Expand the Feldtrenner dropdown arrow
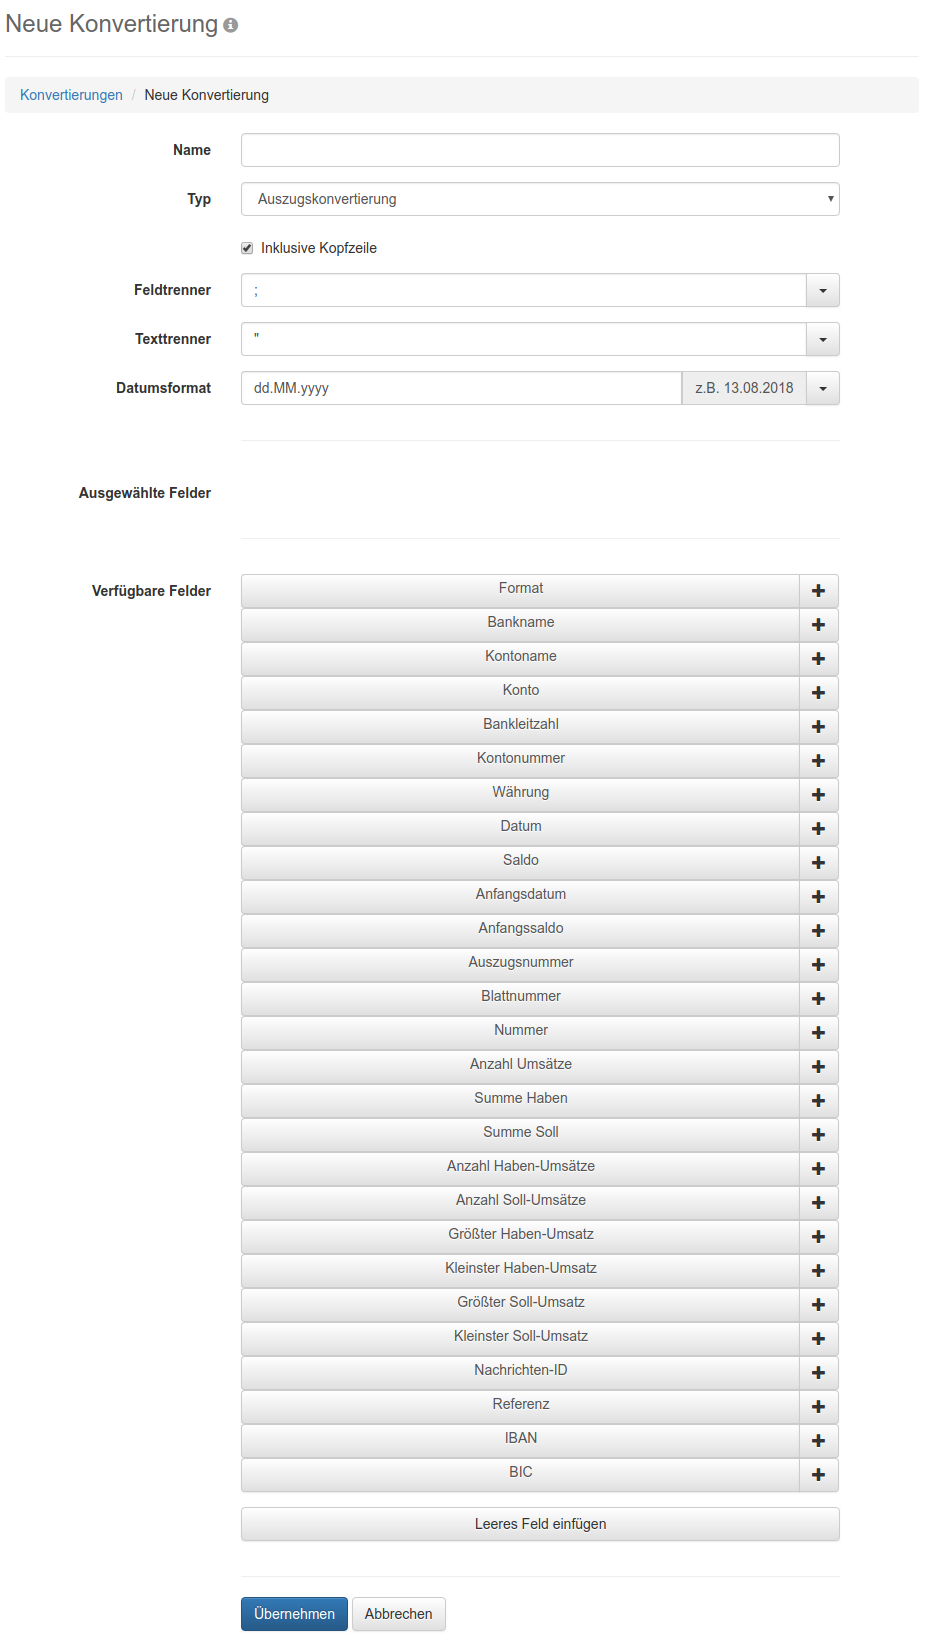The image size is (927, 1640). point(823,290)
